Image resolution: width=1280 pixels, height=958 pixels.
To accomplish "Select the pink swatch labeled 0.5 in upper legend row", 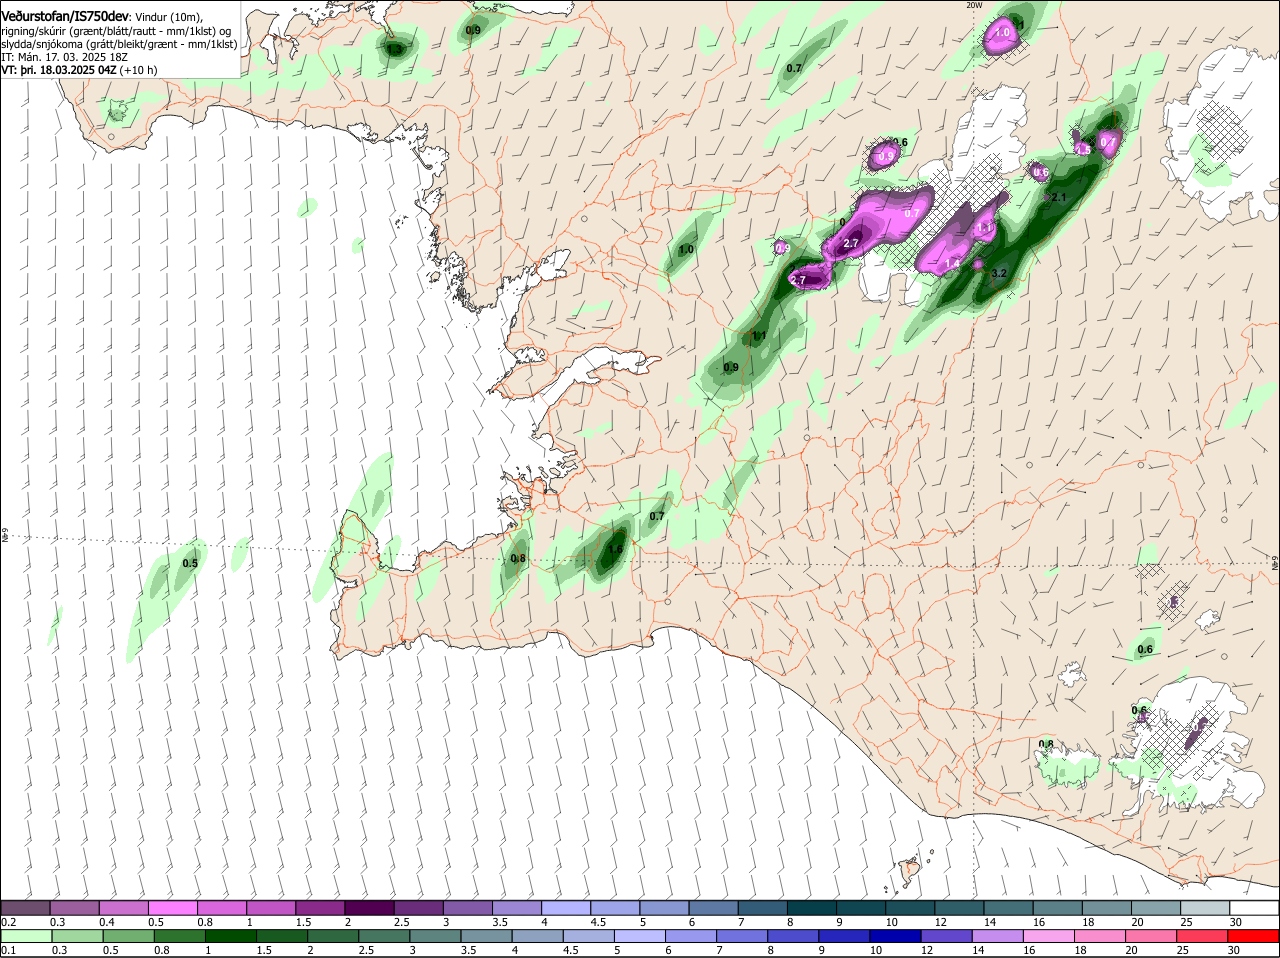I will pos(172,908).
